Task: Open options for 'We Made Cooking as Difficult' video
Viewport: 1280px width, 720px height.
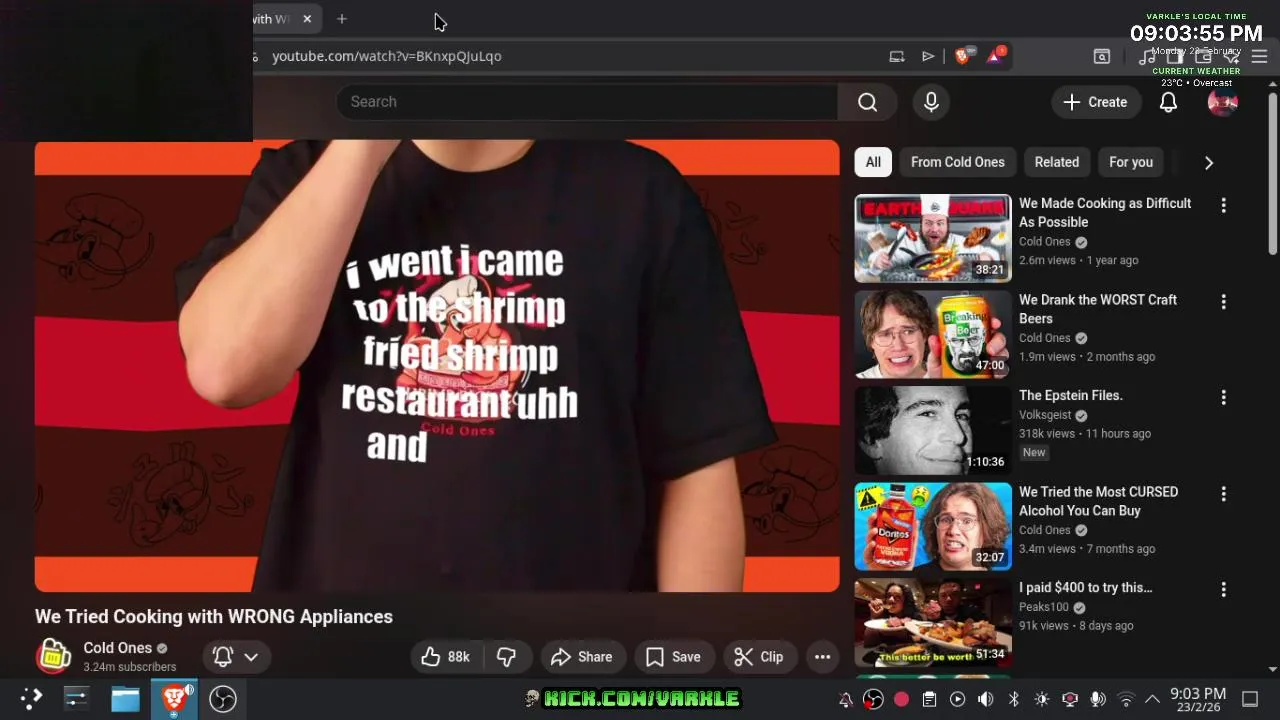Action: [x=1223, y=205]
